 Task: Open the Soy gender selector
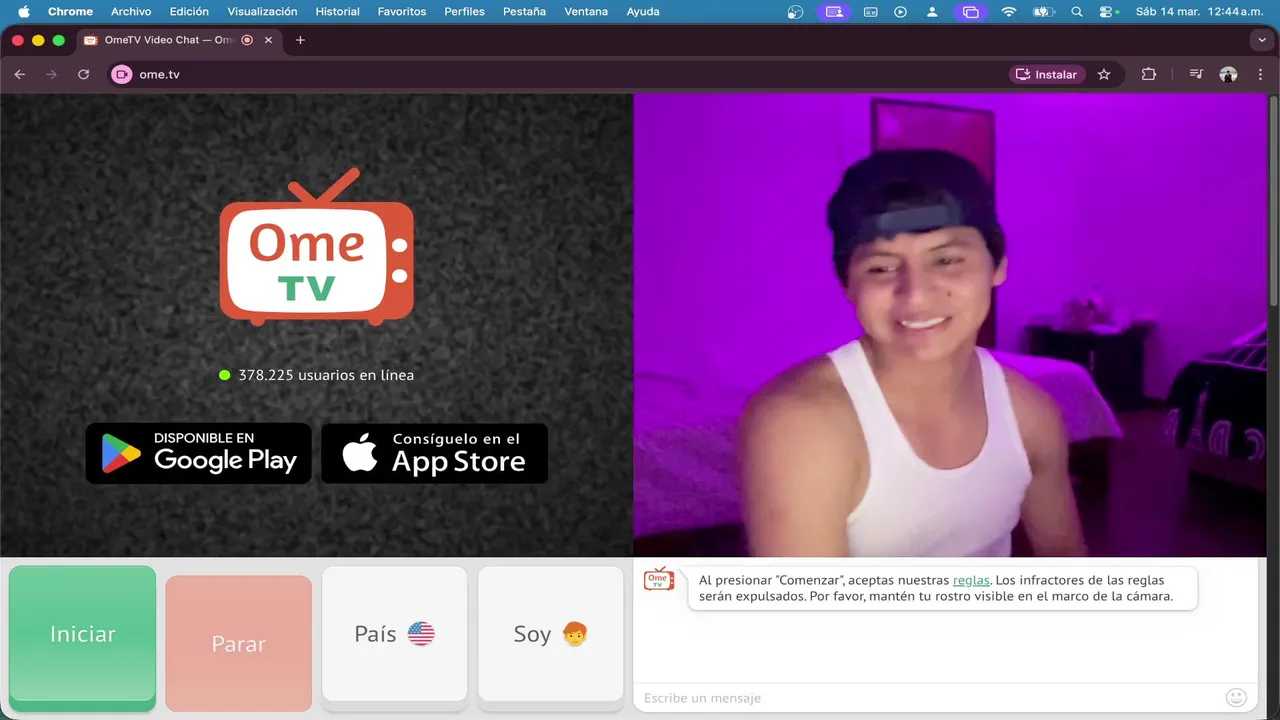click(550, 634)
